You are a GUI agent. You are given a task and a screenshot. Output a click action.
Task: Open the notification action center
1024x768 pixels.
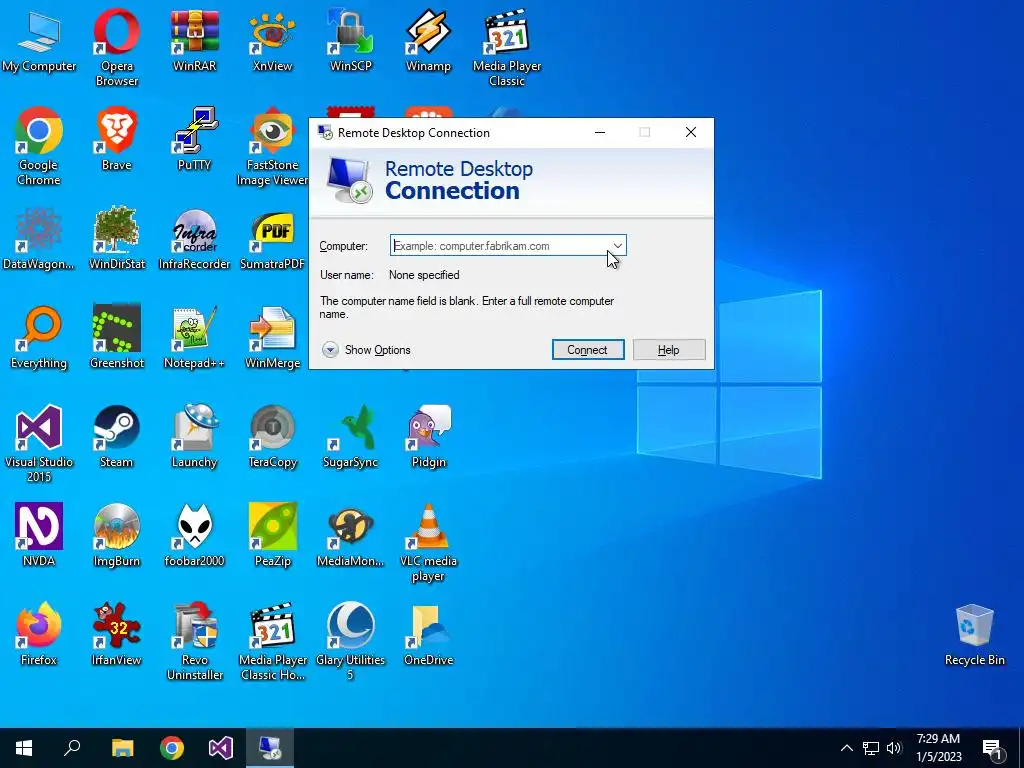[x=991, y=749]
